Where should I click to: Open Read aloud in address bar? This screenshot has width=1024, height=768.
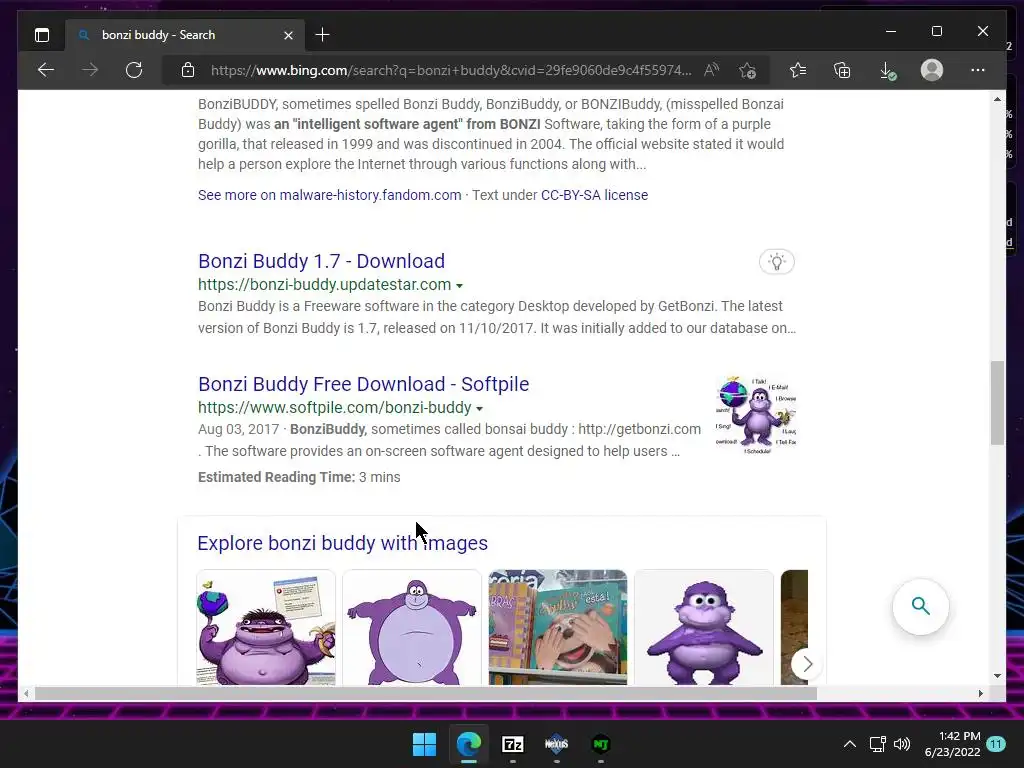pos(712,70)
